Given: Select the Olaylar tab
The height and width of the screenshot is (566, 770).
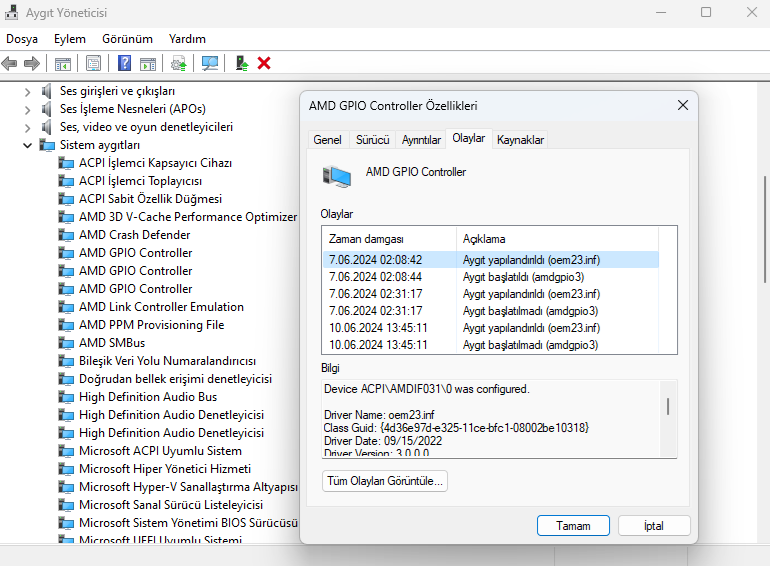Looking at the screenshot, I should click(468, 138).
